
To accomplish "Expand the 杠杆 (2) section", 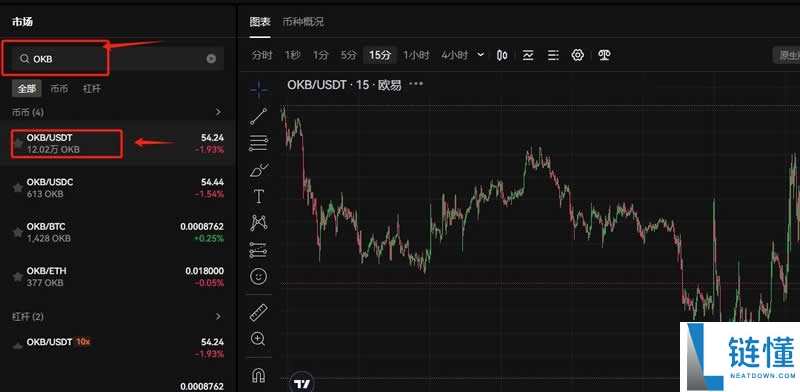I will 218,316.
